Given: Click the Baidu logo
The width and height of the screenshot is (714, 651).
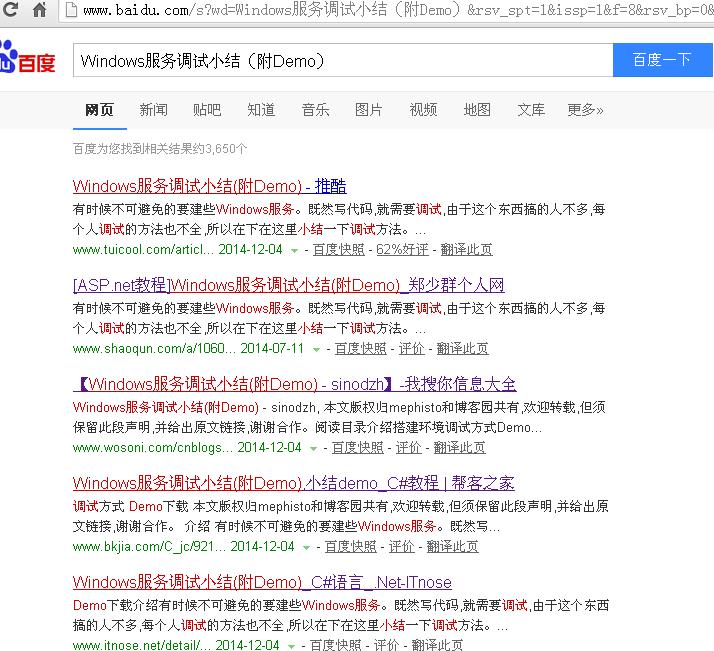Looking at the screenshot, I should tap(27, 57).
